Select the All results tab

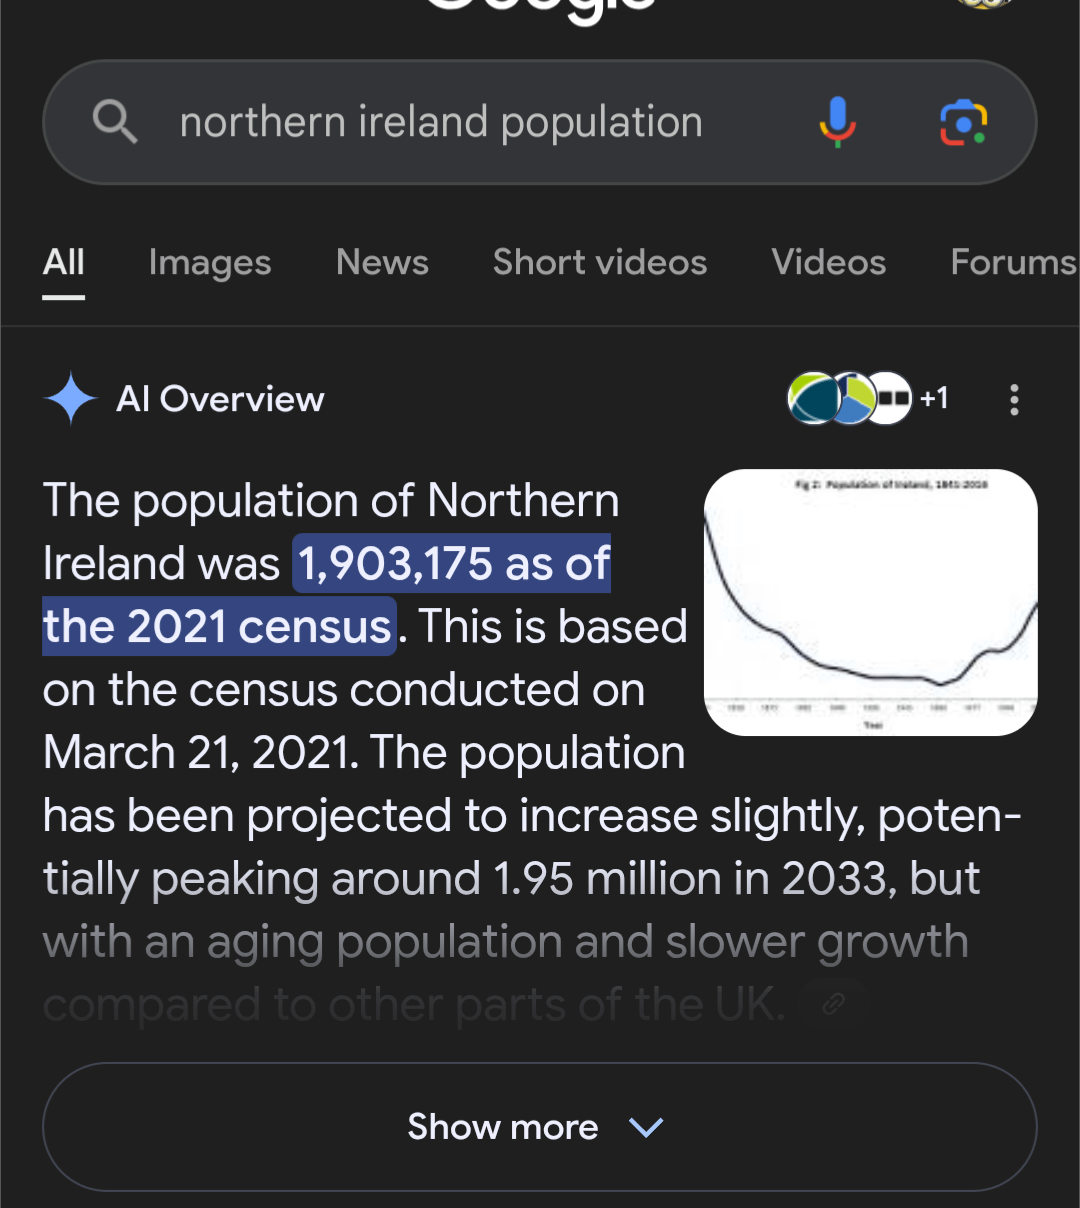[64, 262]
